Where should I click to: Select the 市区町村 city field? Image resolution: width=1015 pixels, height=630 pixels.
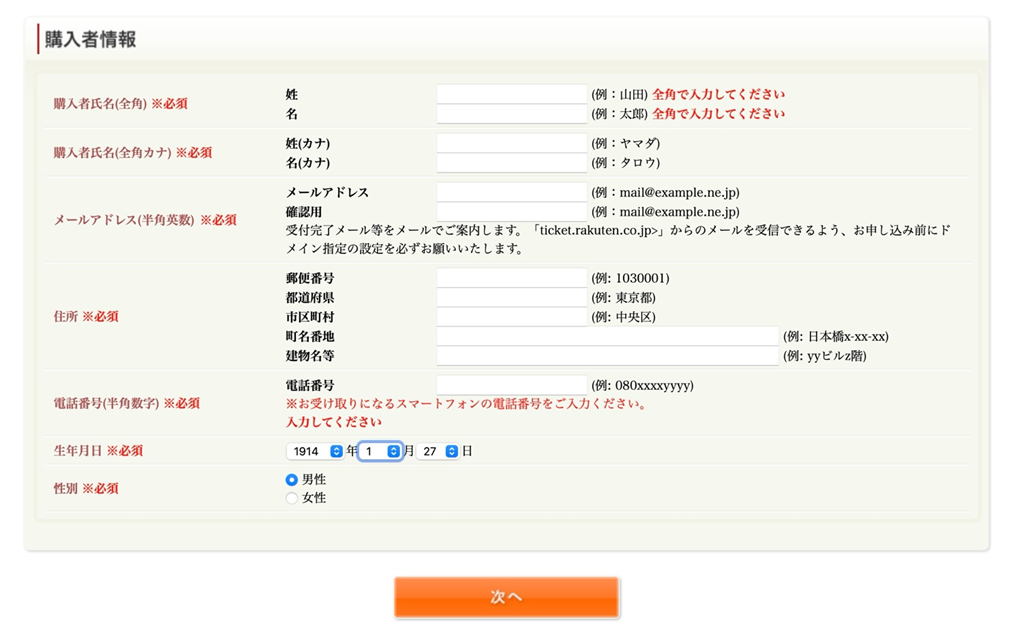(x=511, y=317)
